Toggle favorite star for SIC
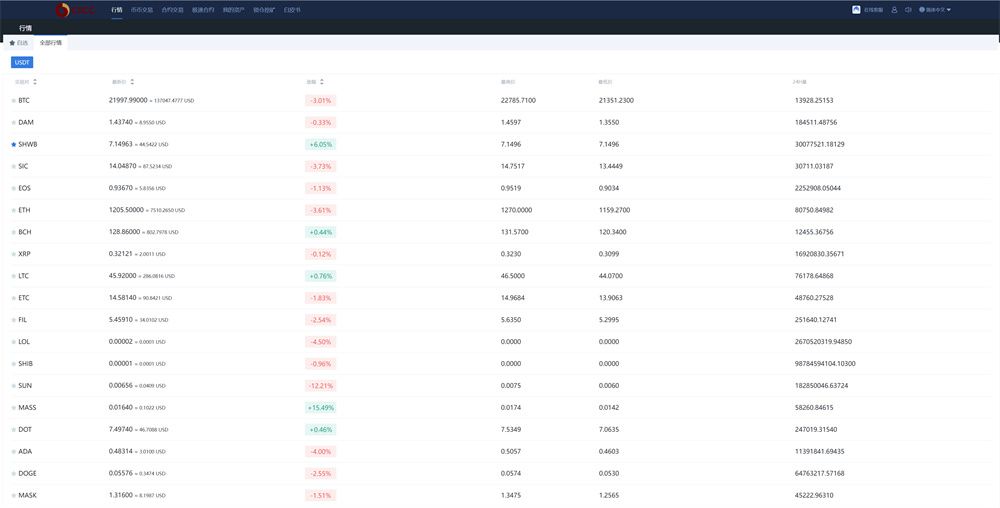 pyautogui.click(x=14, y=166)
